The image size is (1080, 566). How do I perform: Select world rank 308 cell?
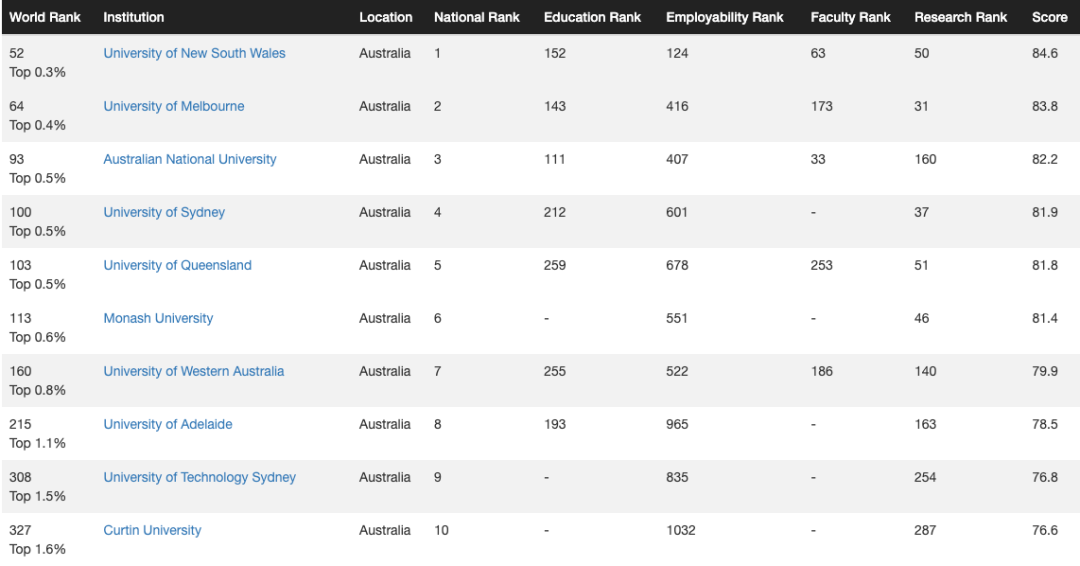pyautogui.click(x=20, y=477)
